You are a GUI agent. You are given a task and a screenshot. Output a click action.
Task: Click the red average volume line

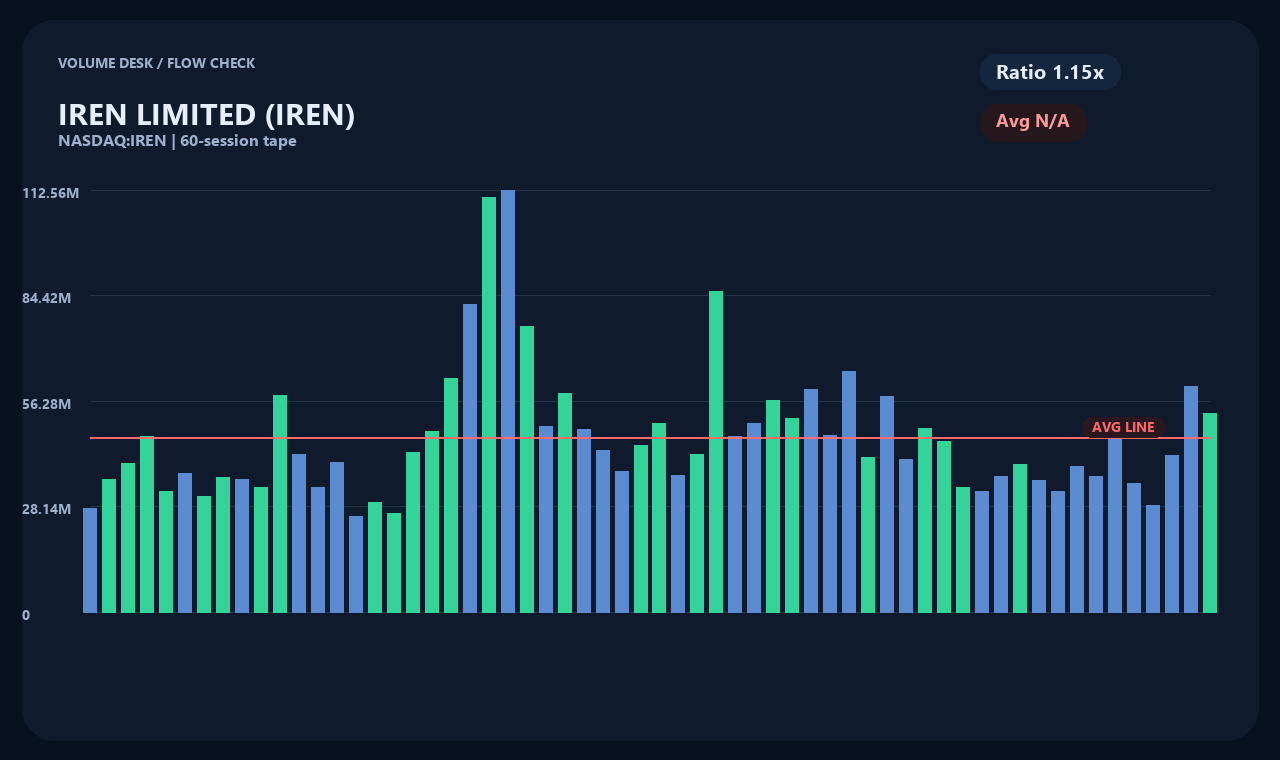coord(650,438)
